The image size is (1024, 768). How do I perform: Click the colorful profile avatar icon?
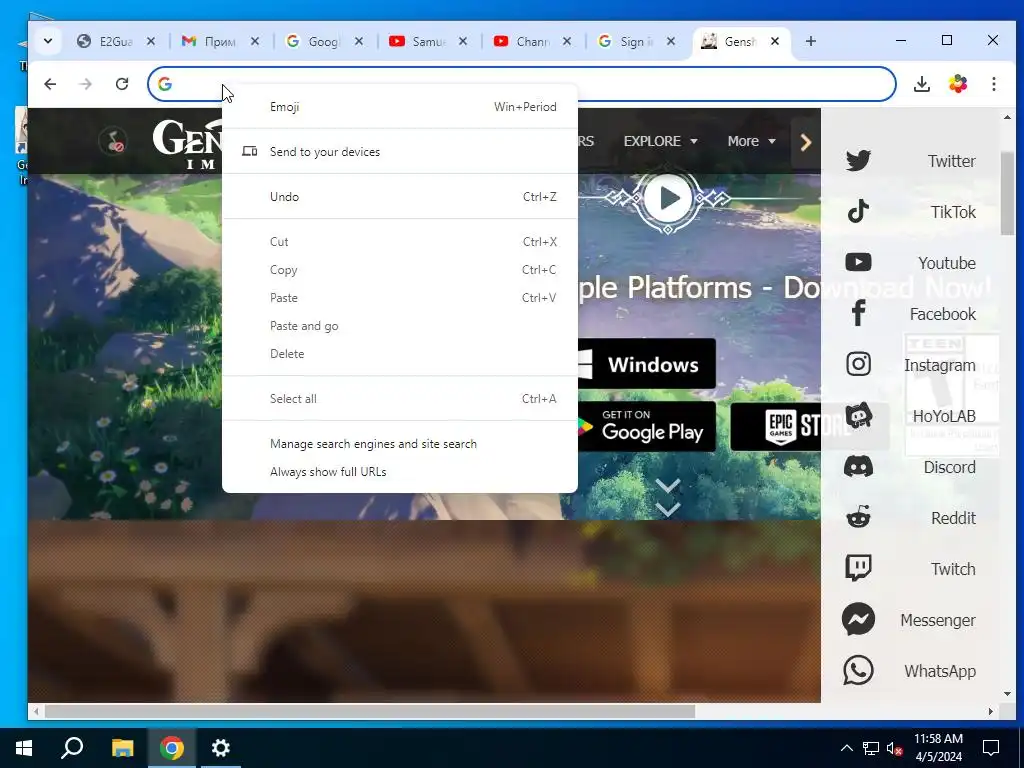(x=957, y=84)
